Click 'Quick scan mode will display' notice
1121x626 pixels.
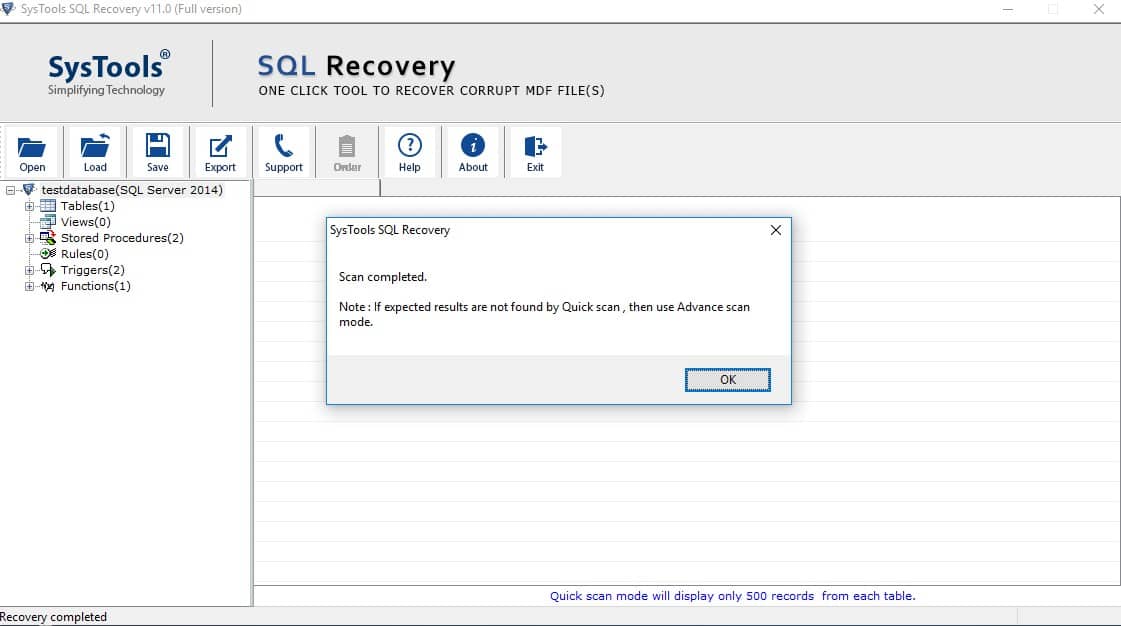(x=733, y=595)
